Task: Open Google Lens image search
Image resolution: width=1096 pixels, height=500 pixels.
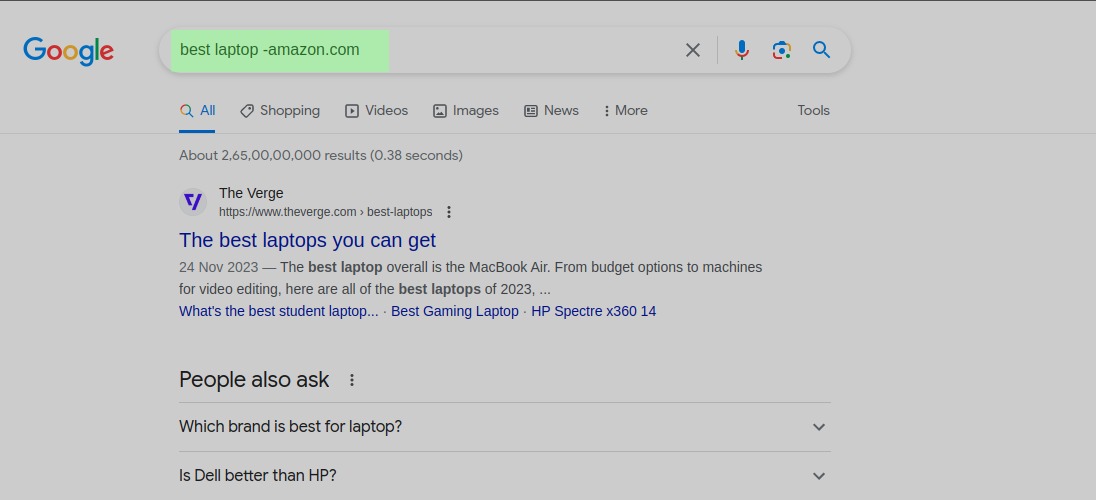Action: 781,50
